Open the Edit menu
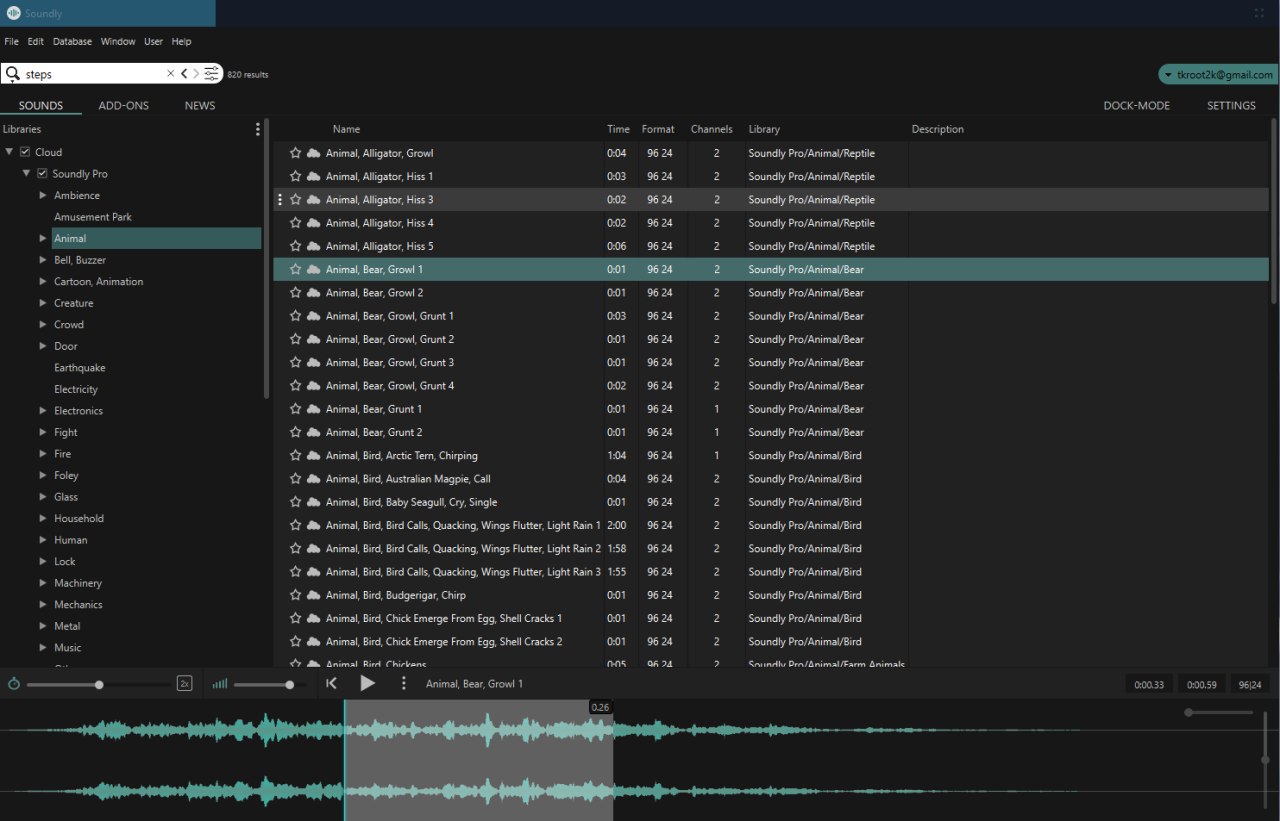The image size is (1280, 821). pyautogui.click(x=36, y=42)
